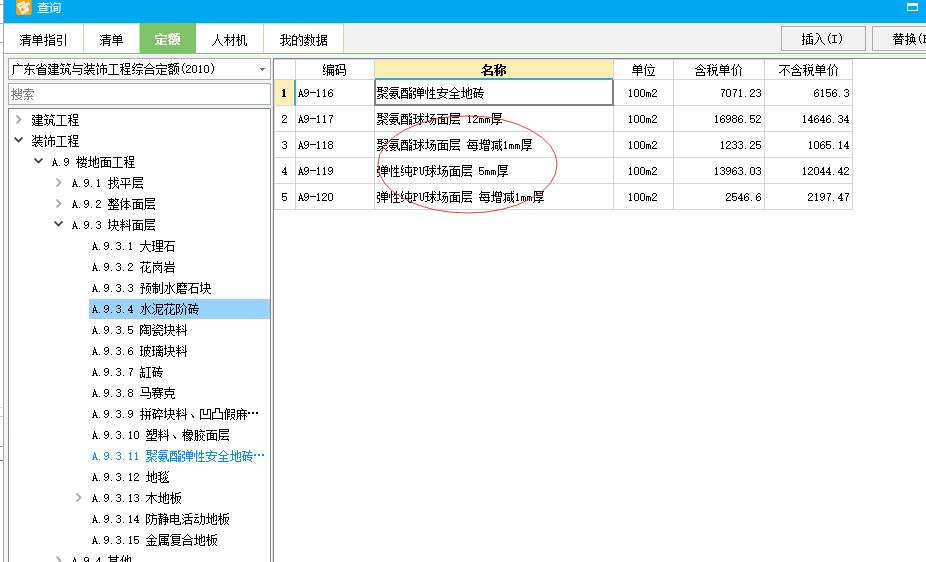
Task: Select A.9.3.9 拼碎块料 tree item
Action: pyautogui.click(x=175, y=414)
